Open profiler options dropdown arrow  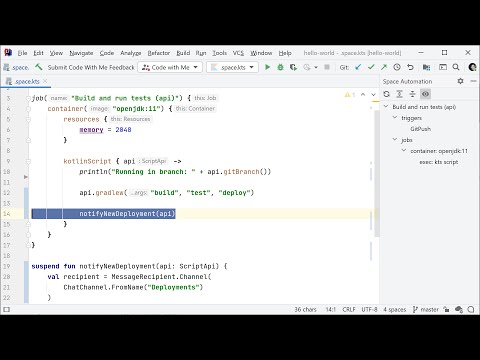coord(316,67)
